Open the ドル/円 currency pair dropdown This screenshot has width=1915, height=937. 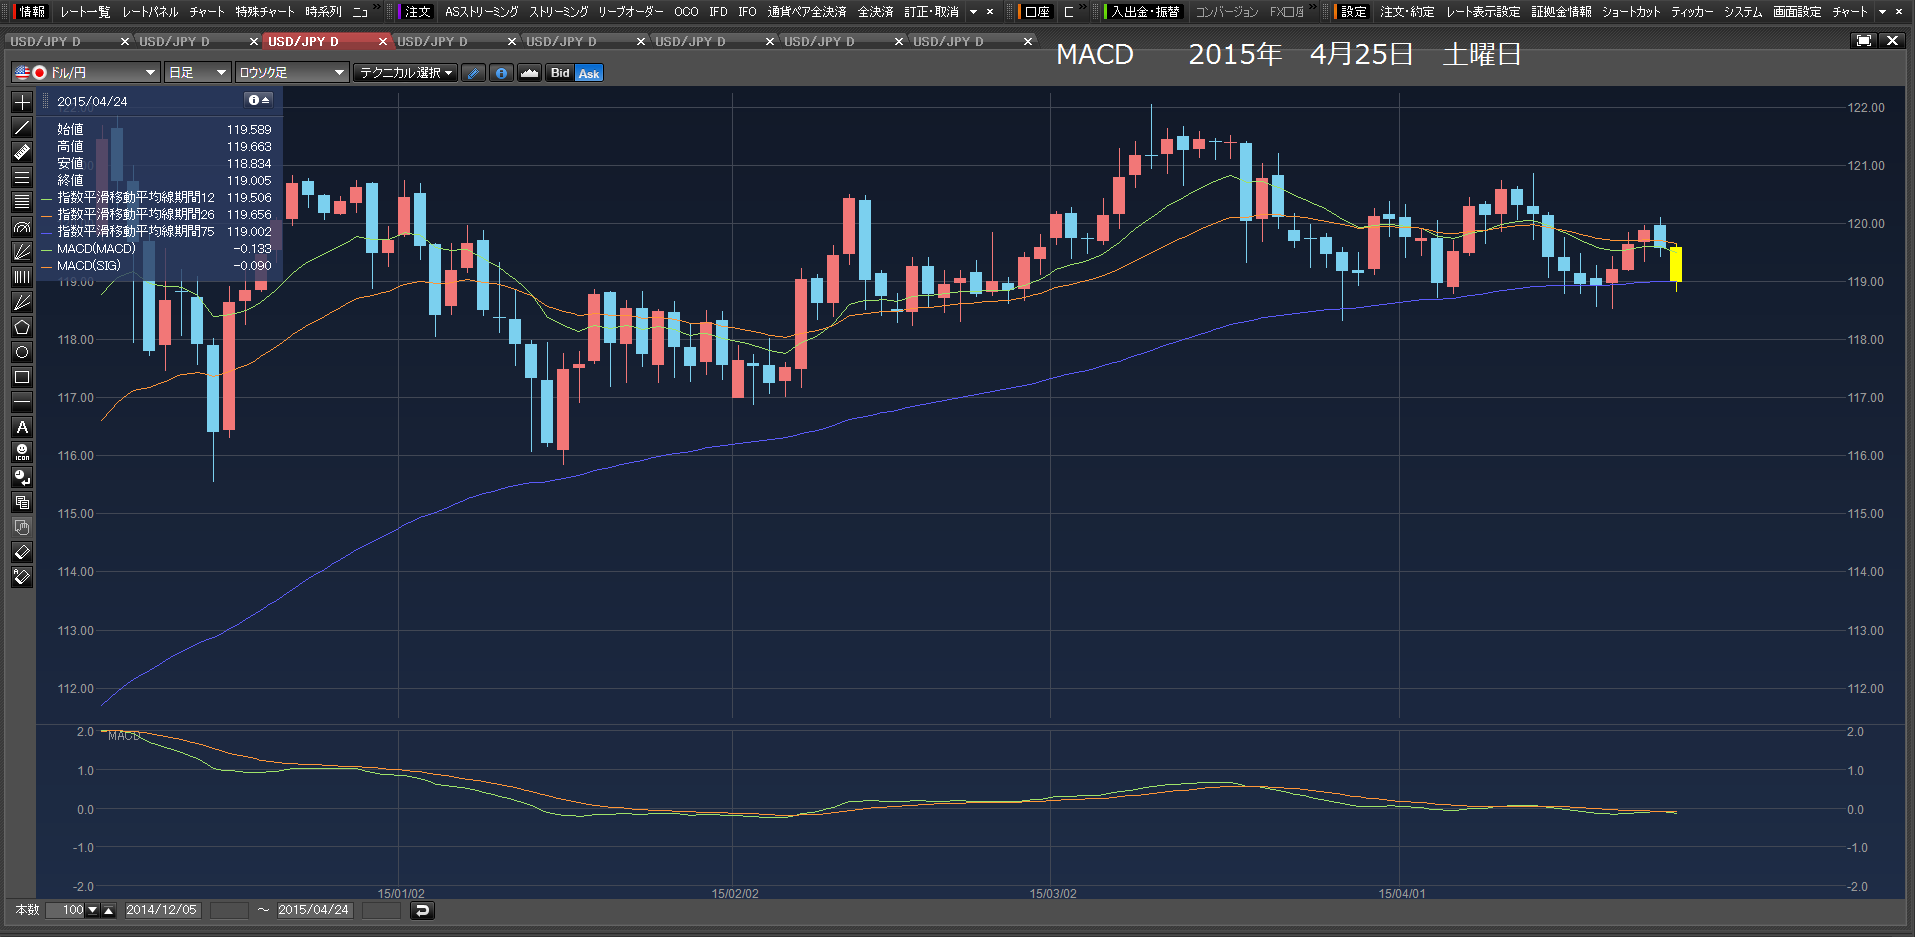[86, 73]
